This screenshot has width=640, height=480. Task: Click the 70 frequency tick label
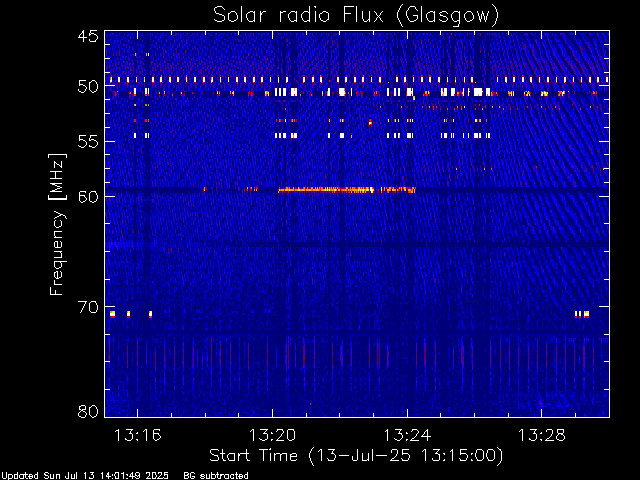(88, 307)
